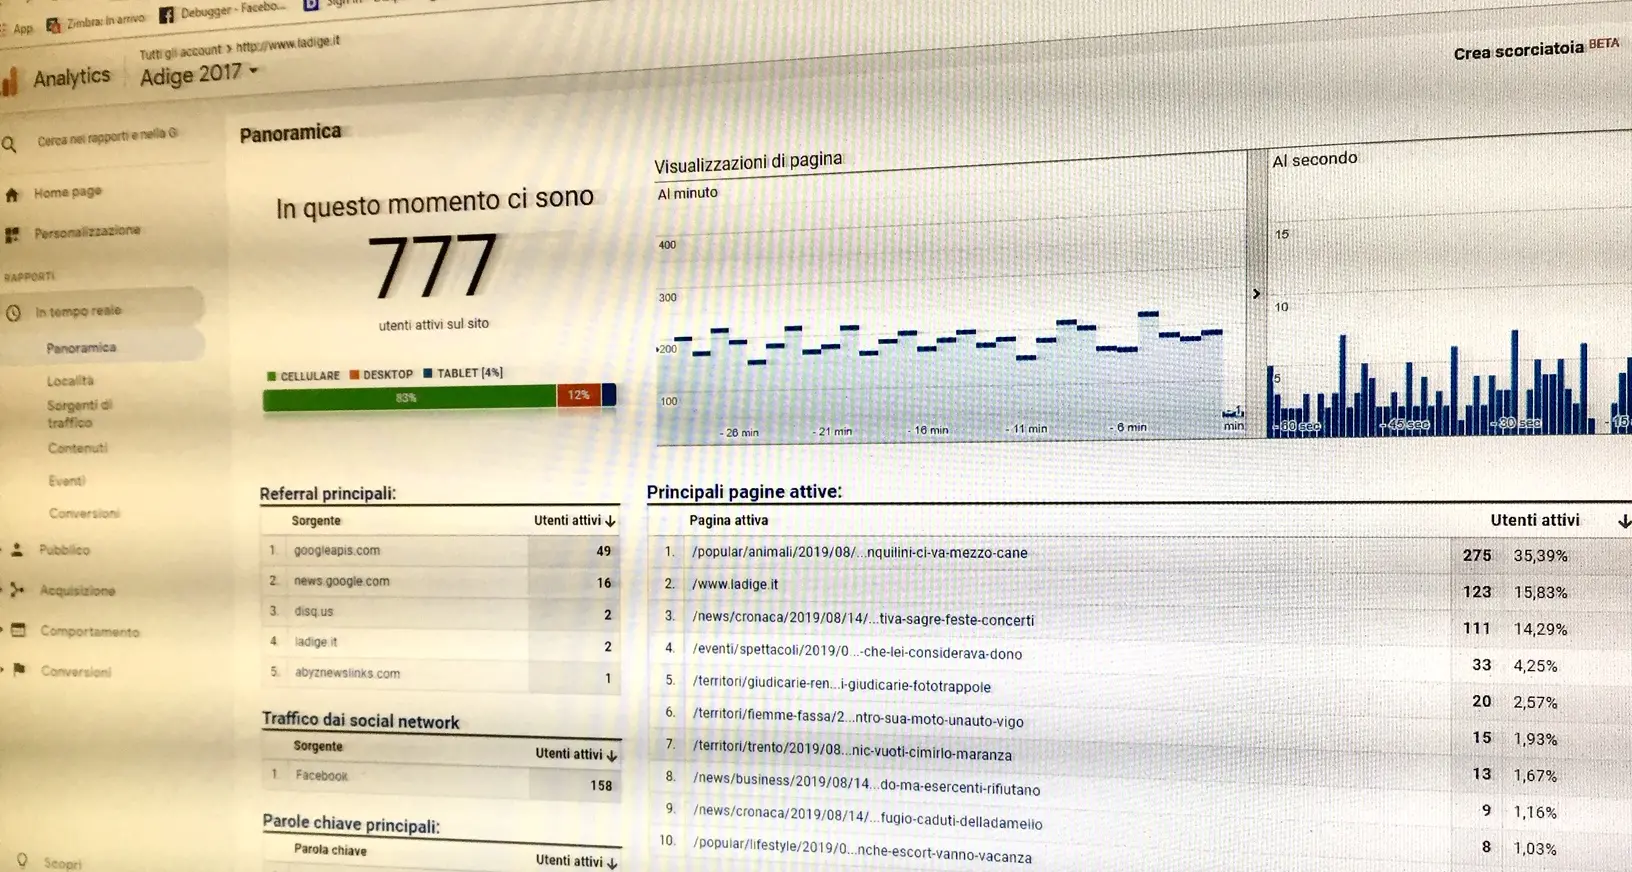
Task: Click the Comportamento icon in sidebar
Action: [x=18, y=630]
